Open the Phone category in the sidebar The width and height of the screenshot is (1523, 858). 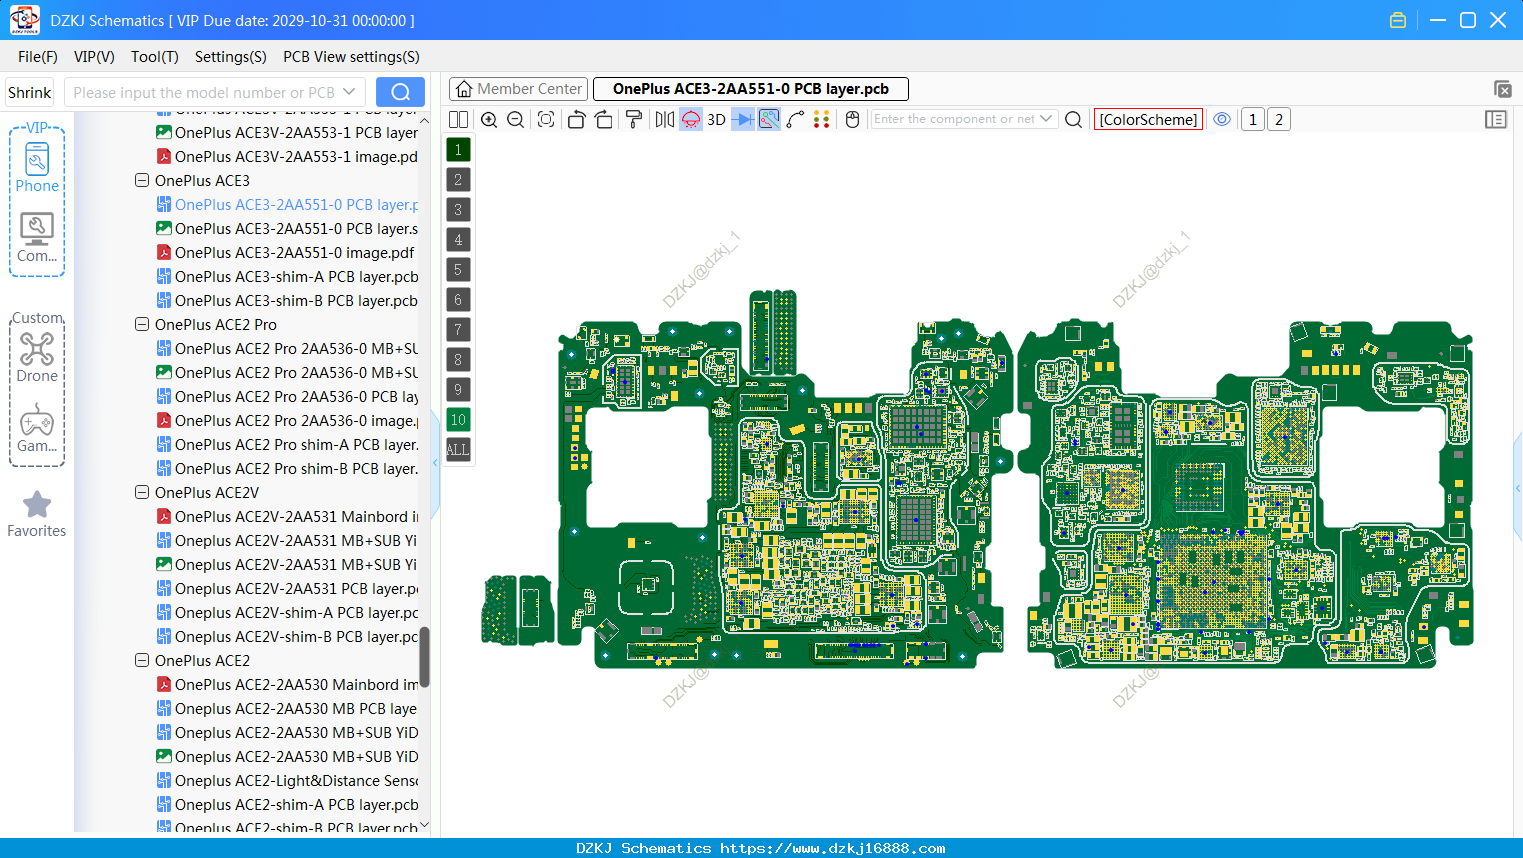click(x=37, y=167)
